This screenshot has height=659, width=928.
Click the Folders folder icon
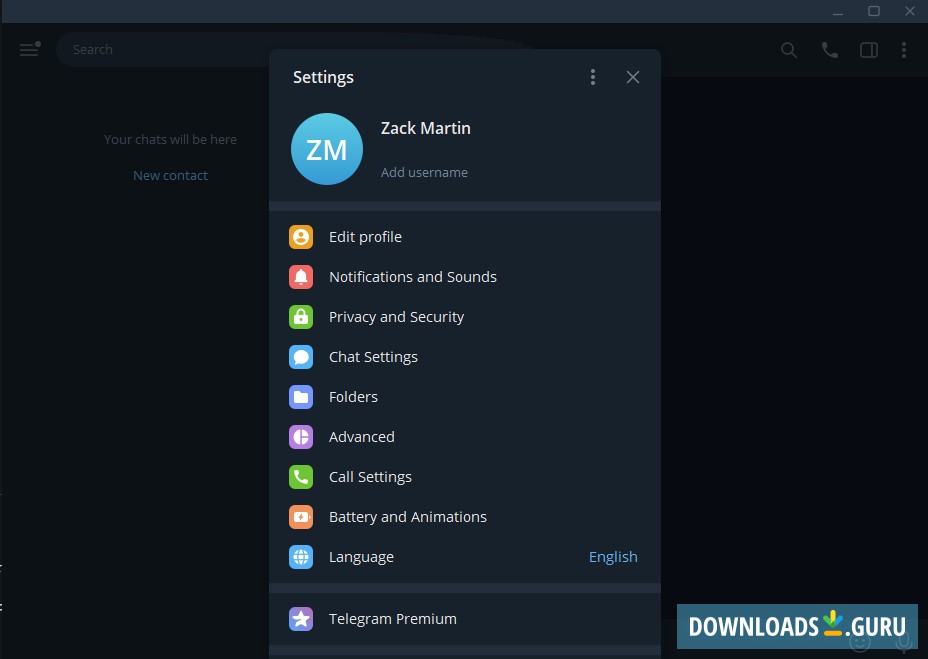[301, 397]
